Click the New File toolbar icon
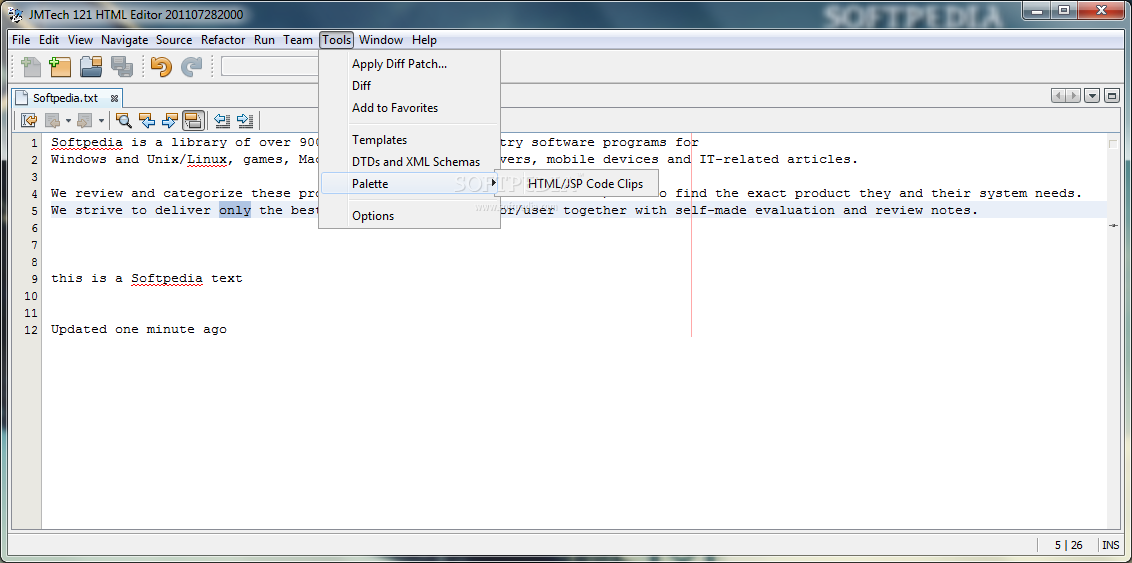 click(x=30, y=67)
